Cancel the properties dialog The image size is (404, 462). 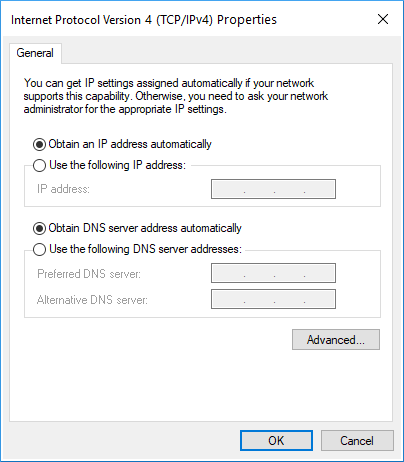click(x=357, y=441)
